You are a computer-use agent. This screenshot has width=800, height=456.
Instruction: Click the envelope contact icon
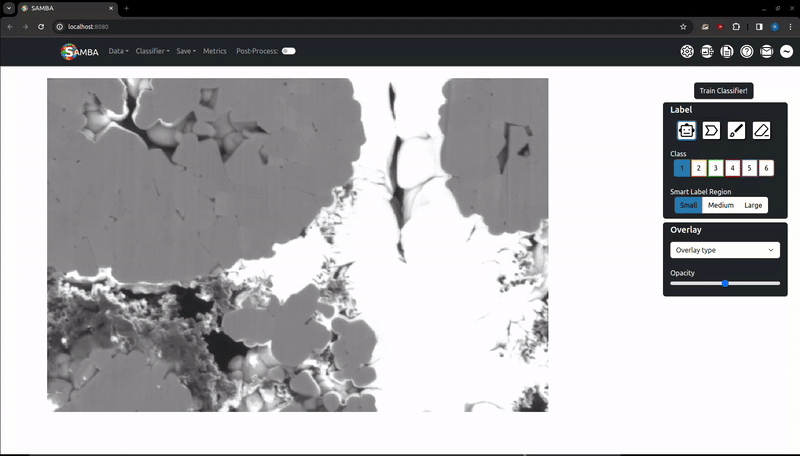tap(766, 52)
